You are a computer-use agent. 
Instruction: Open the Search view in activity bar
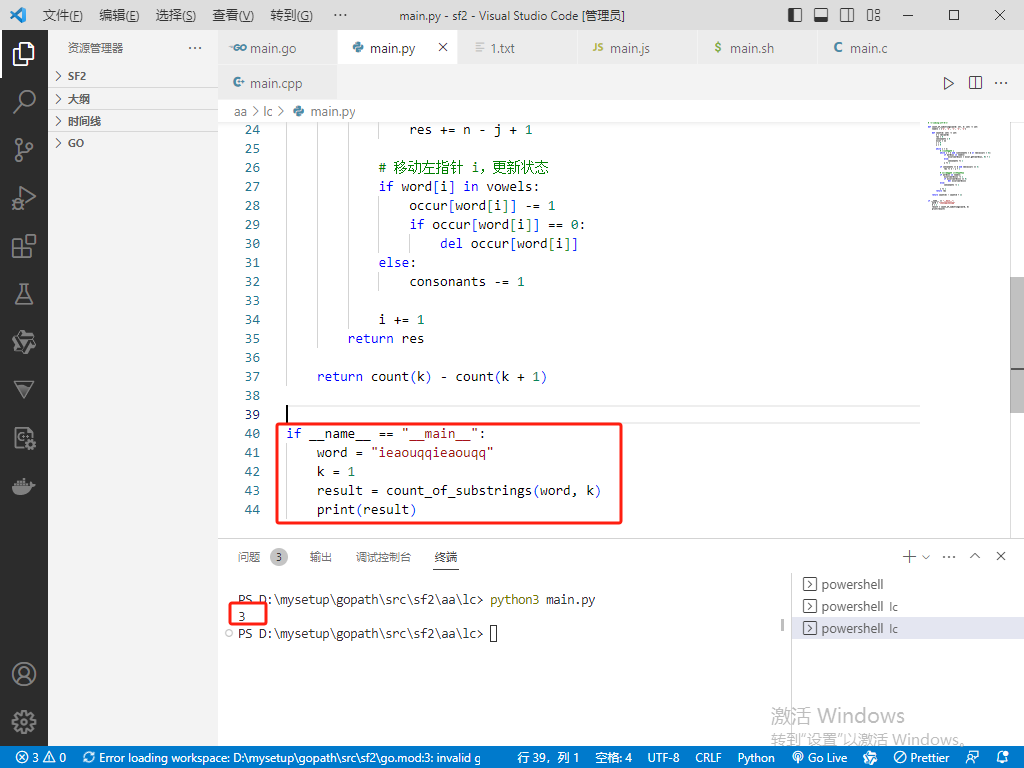click(x=24, y=102)
